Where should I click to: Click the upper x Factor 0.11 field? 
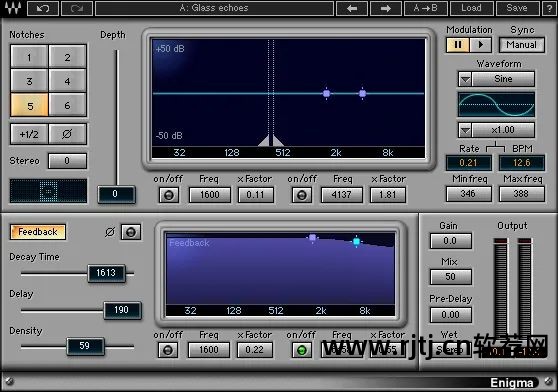click(256, 195)
